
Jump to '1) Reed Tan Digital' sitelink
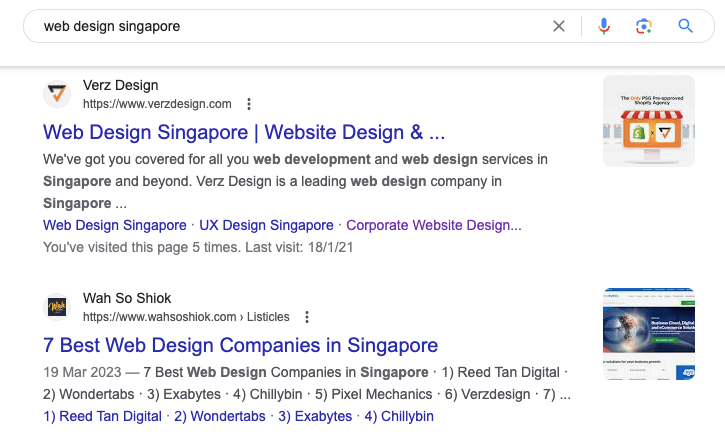click(x=102, y=416)
